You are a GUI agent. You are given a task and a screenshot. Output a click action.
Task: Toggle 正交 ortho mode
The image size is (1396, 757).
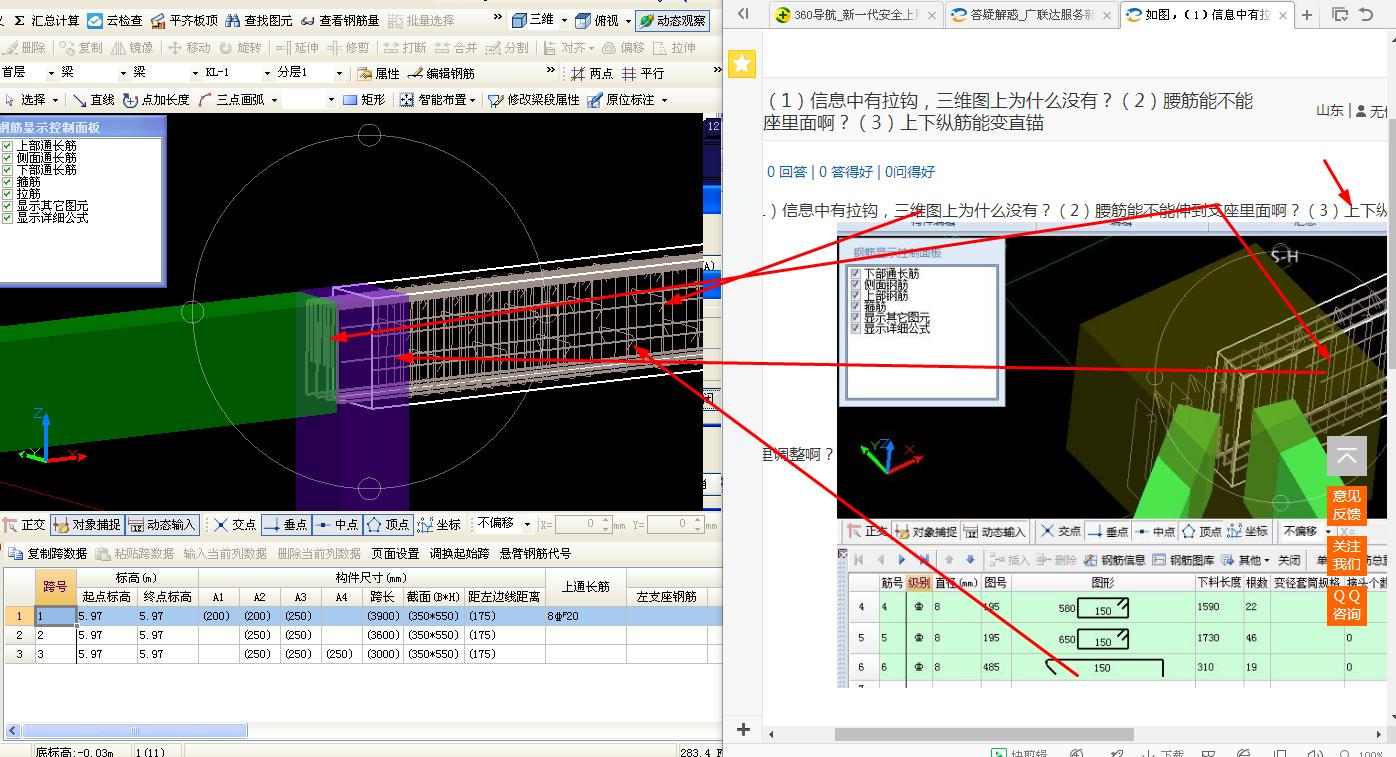pos(25,524)
